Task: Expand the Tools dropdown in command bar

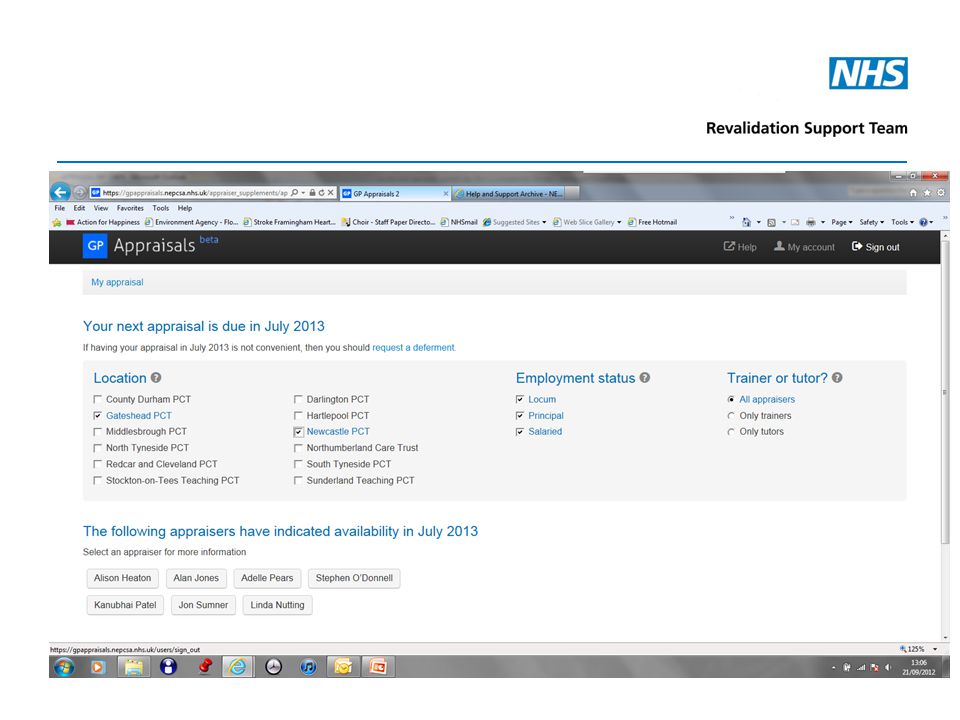Action: pyautogui.click(x=902, y=222)
